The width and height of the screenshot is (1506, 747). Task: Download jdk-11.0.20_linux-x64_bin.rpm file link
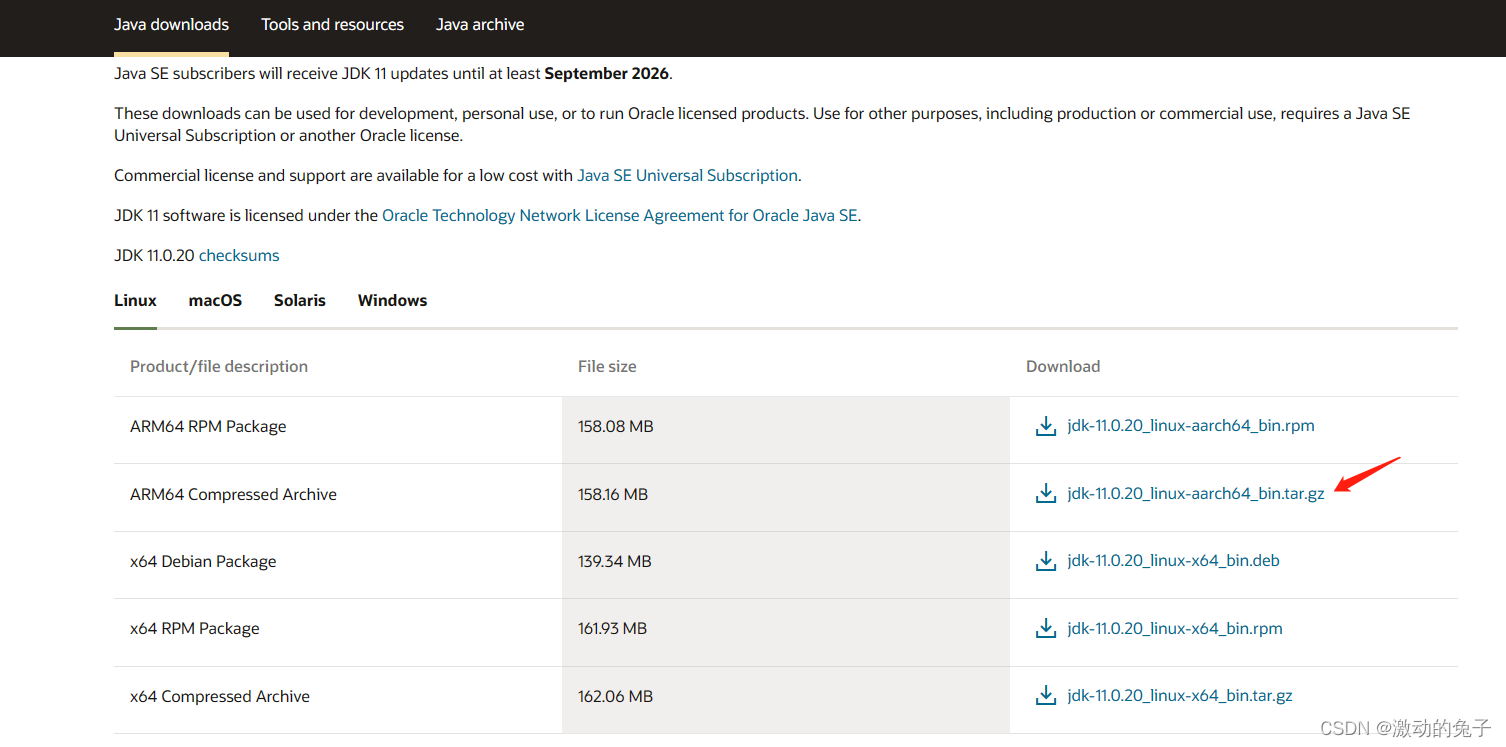(x=1174, y=629)
